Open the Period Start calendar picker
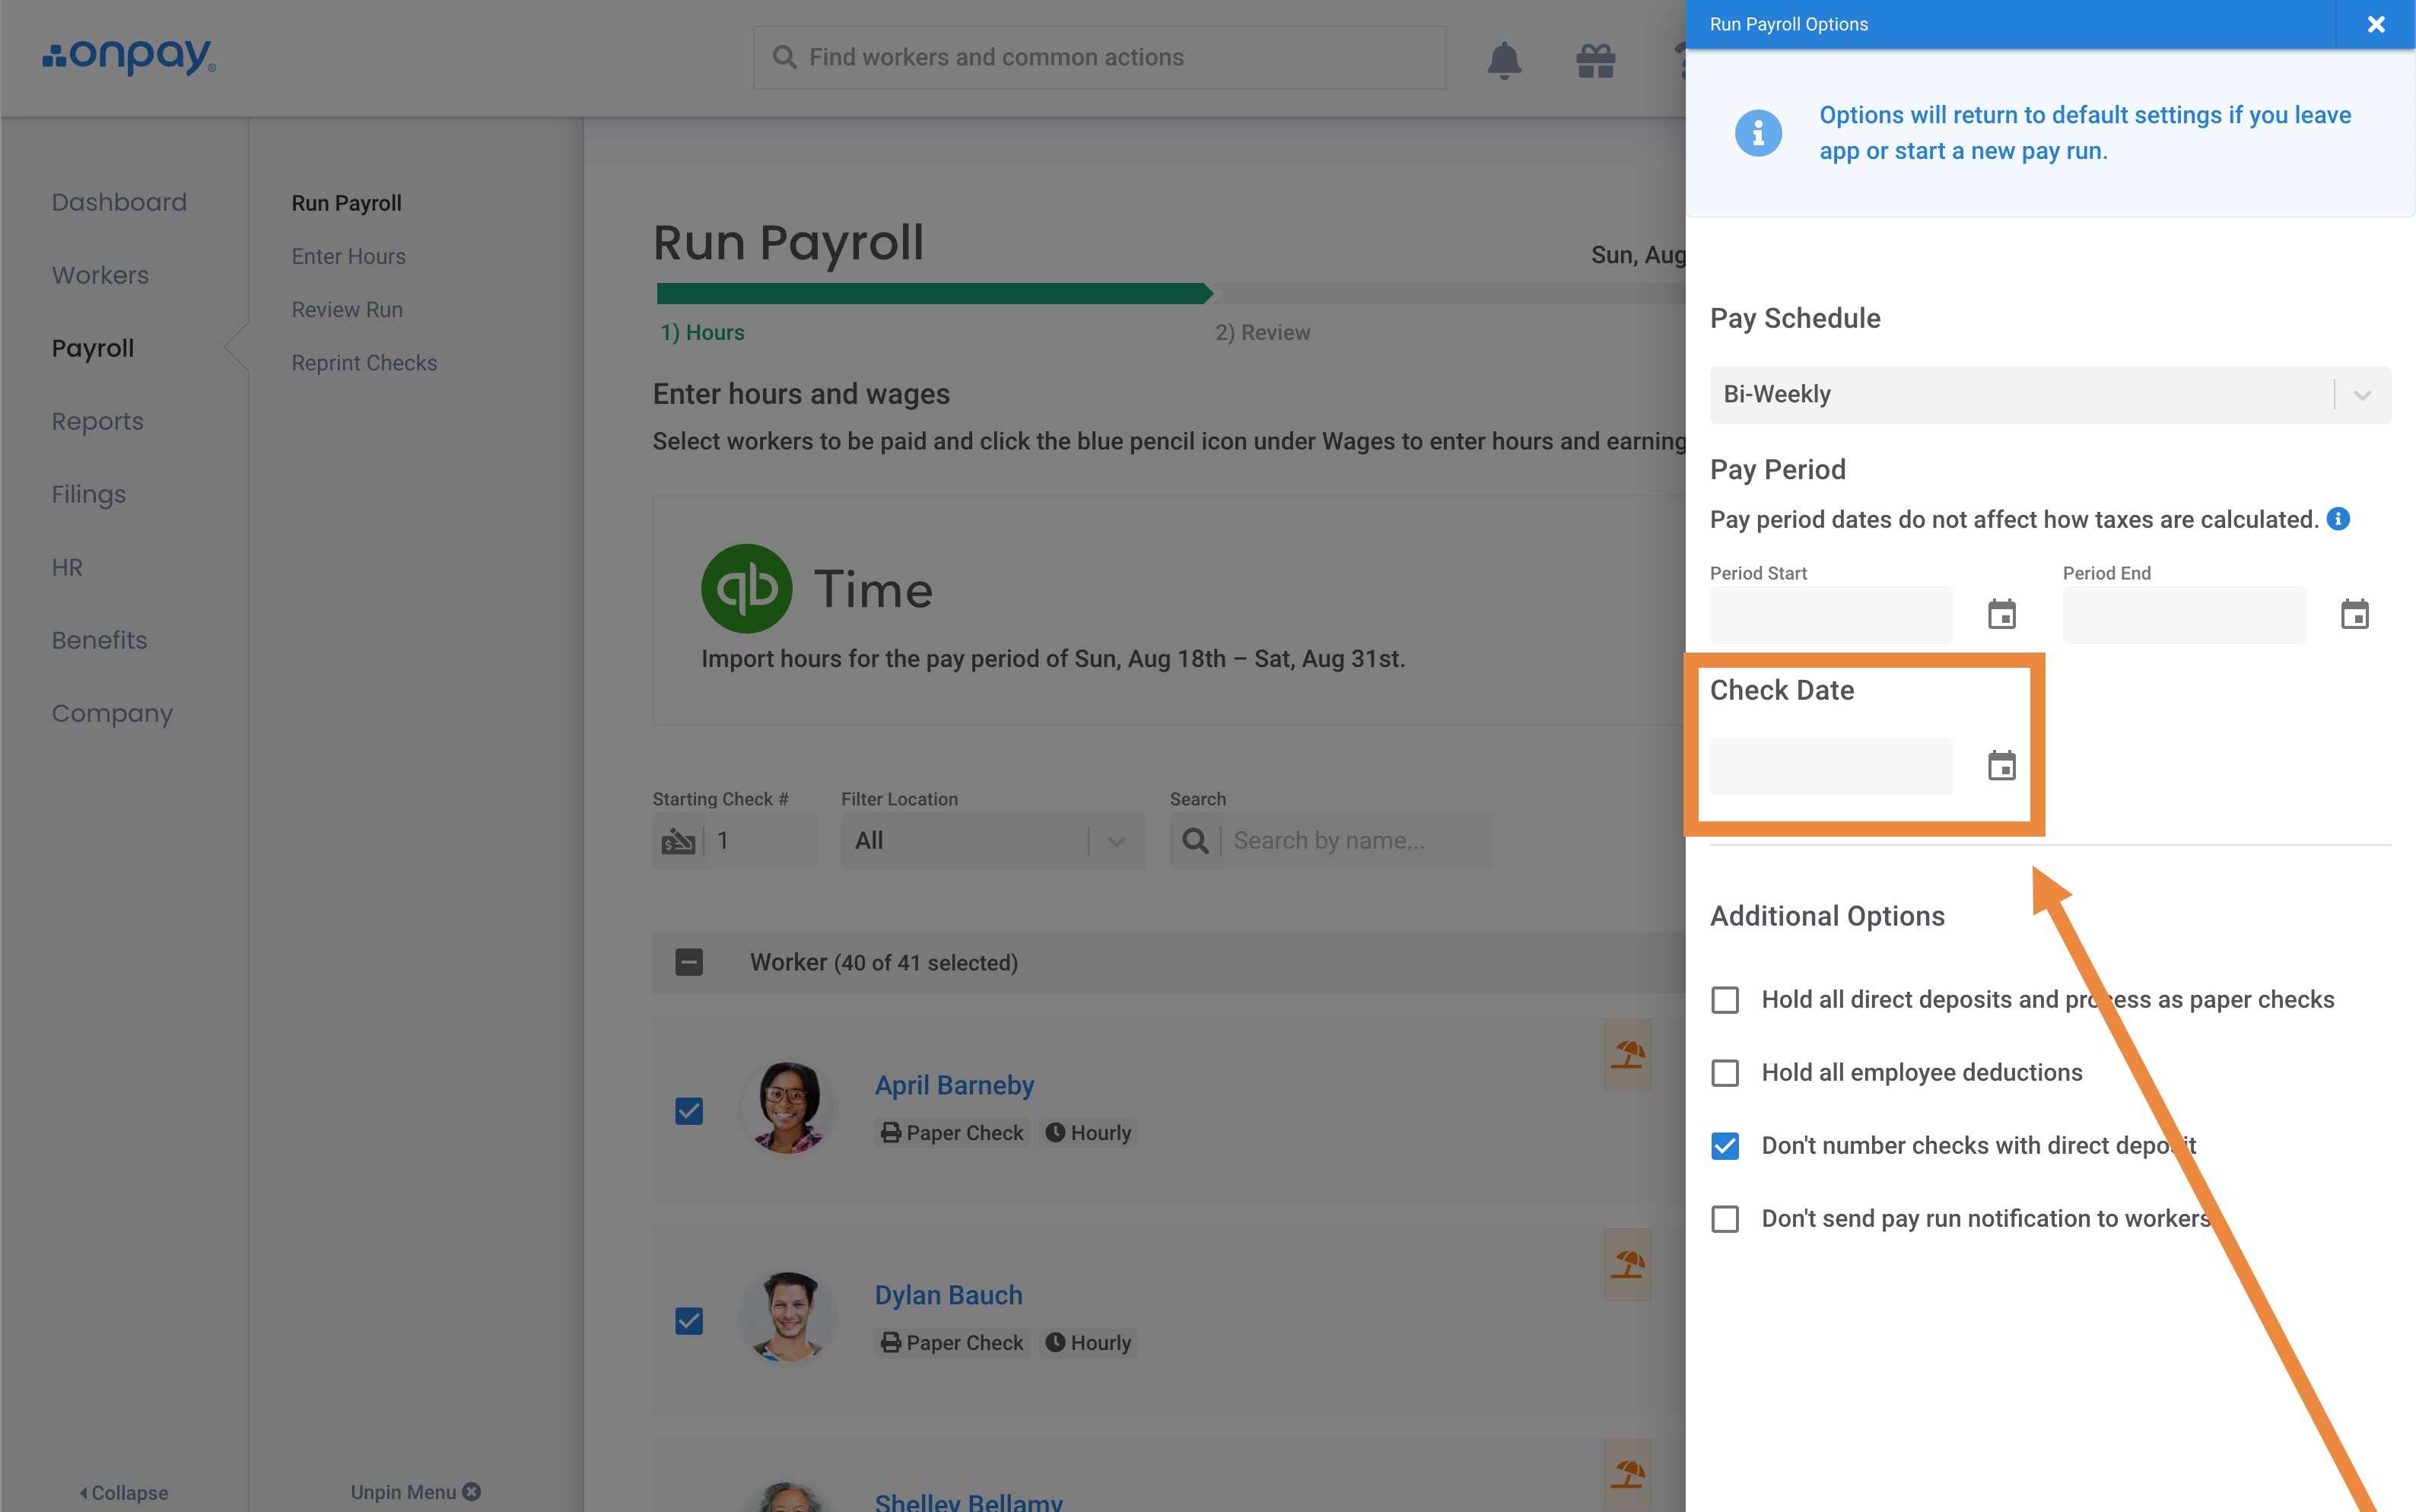This screenshot has width=2416, height=1512. [2001, 614]
